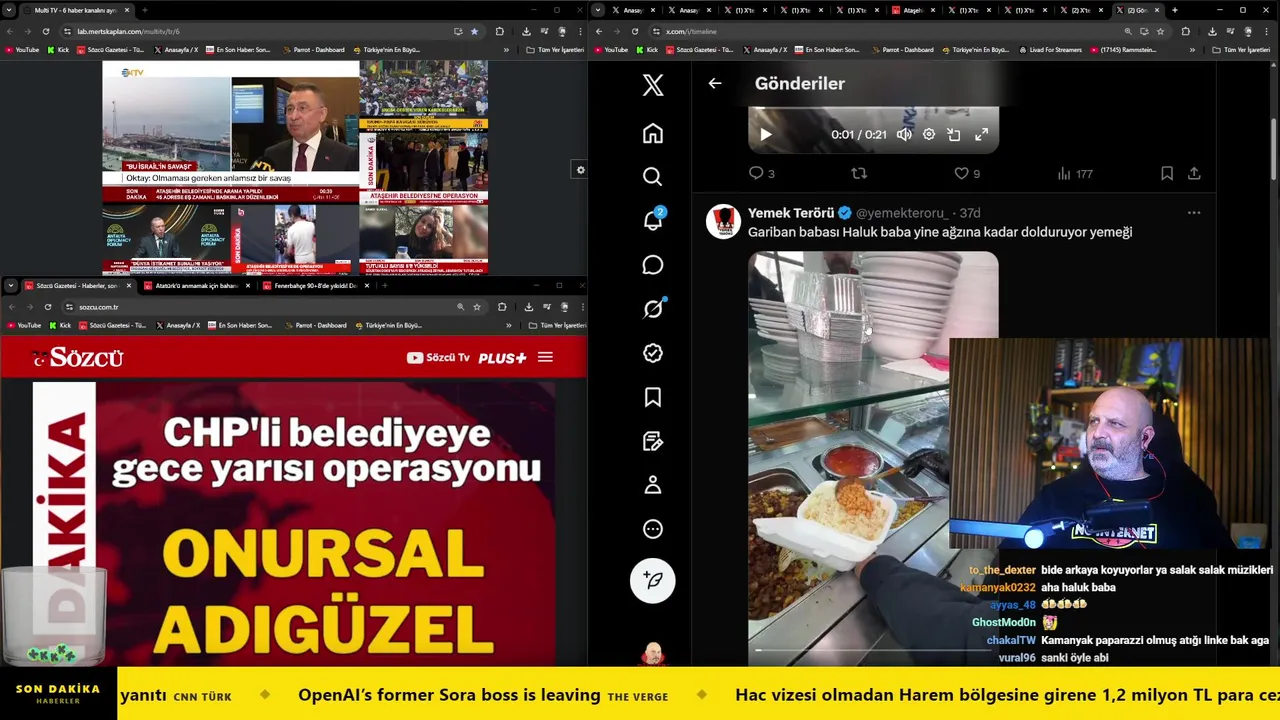
Task: Click the round white Post compose button
Action: pyautogui.click(x=653, y=580)
